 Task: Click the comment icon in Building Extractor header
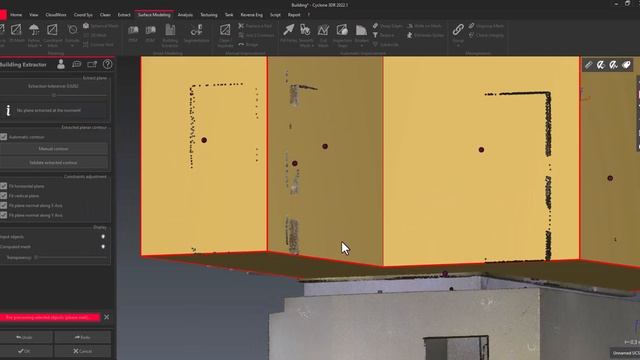point(77,64)
